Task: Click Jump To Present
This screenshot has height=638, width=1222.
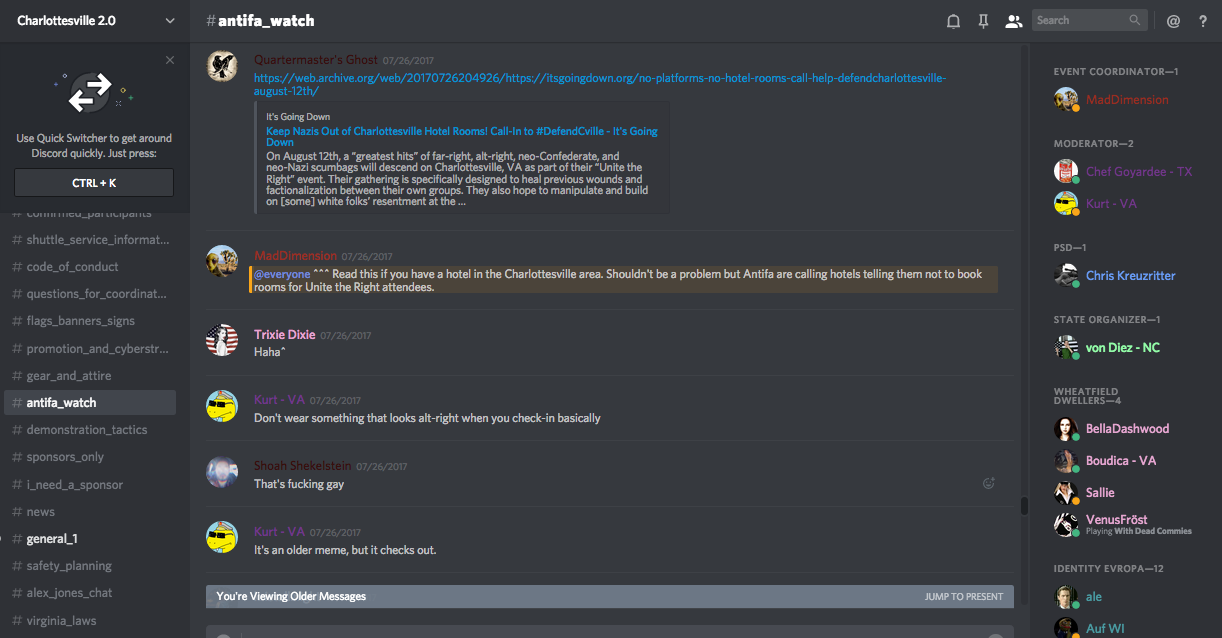Action: pos(964,597)
